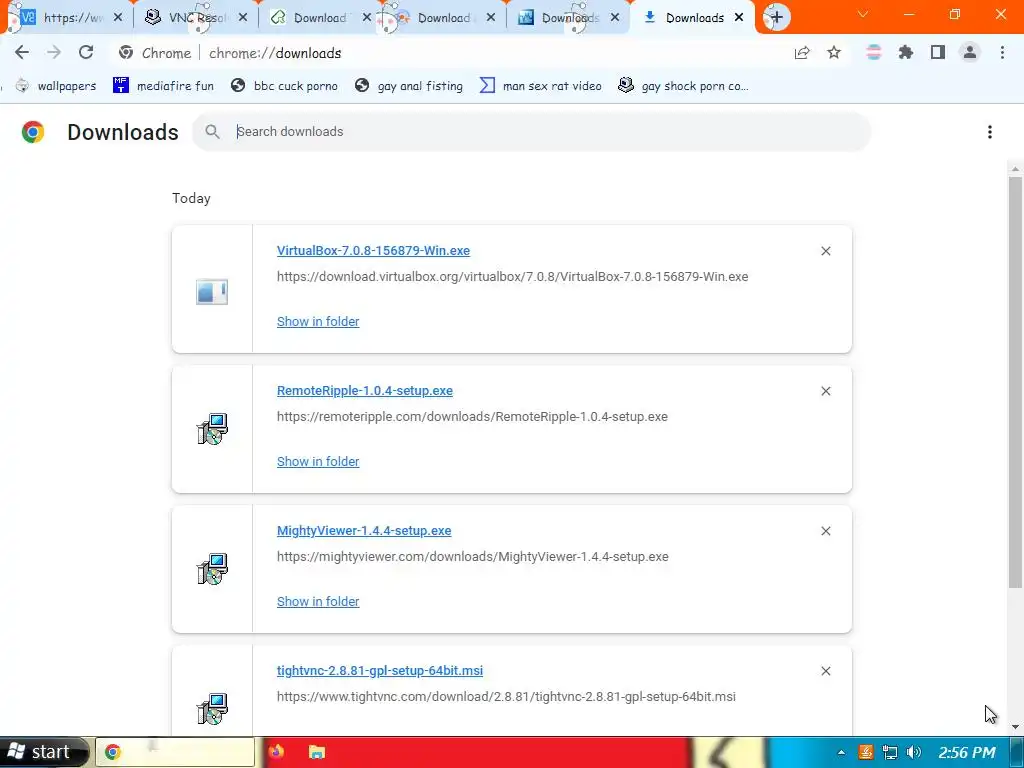This screenshot has width=1024, height=768.
Task: Open the profile avatar menu
Action: point(970,53)
